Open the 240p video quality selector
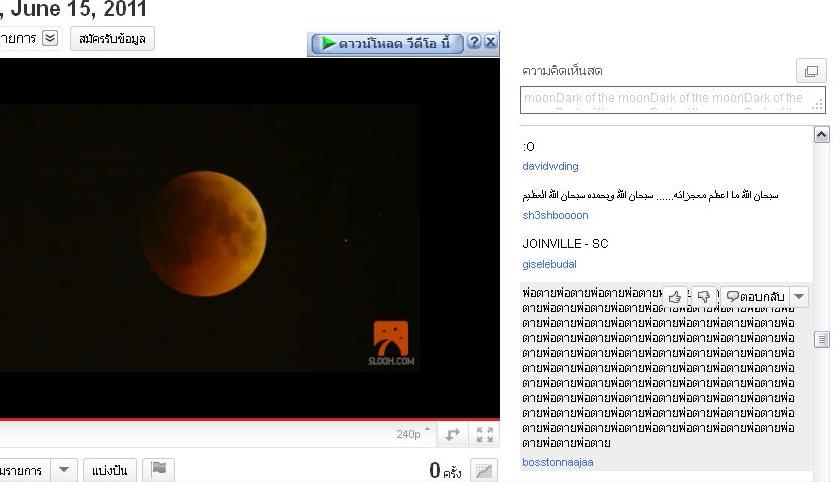Viewport: 833px width, 482px height. coord(412,434)
